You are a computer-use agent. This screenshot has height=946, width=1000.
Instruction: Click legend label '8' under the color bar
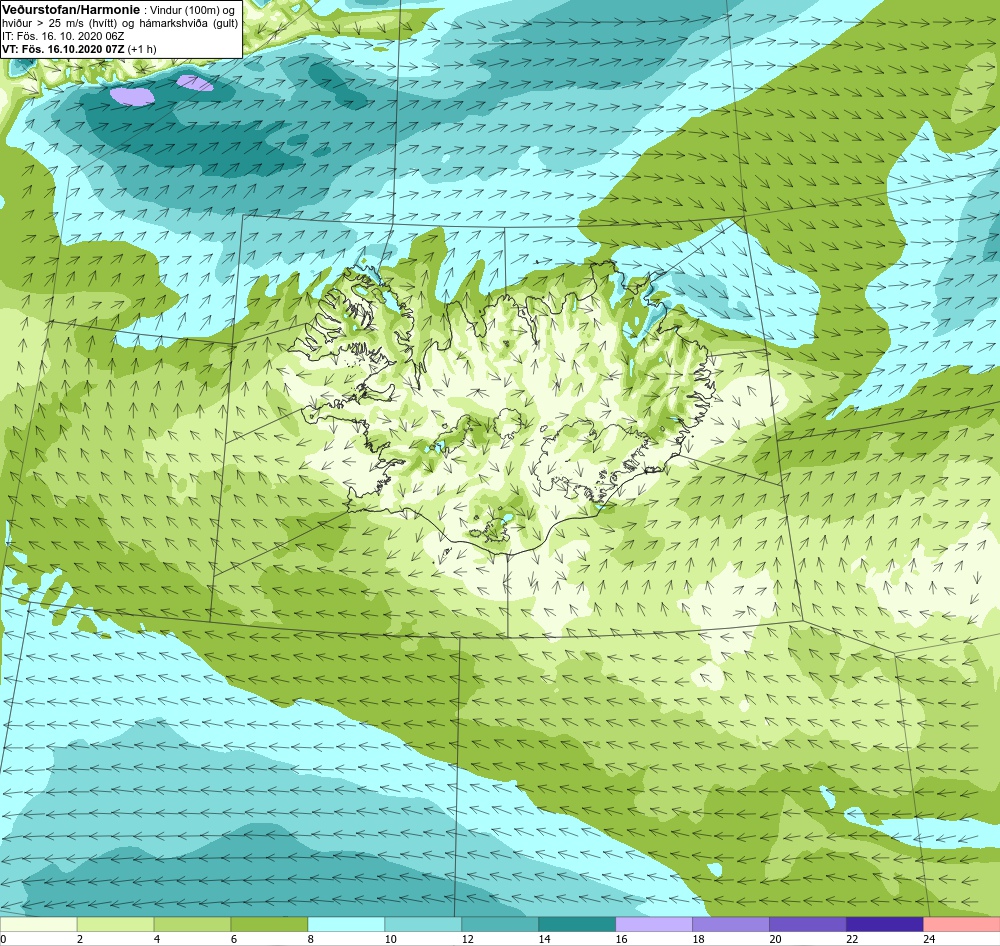(311, 938)
